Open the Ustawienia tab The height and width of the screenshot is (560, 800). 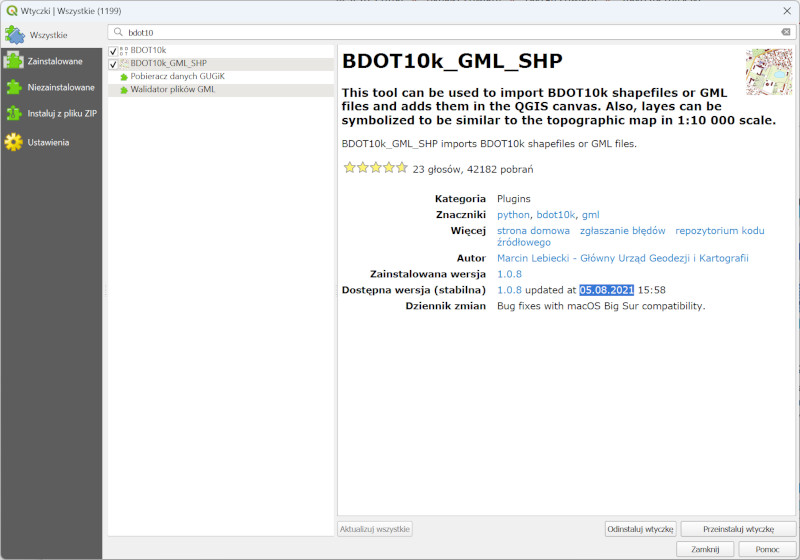tap(52, 142)
